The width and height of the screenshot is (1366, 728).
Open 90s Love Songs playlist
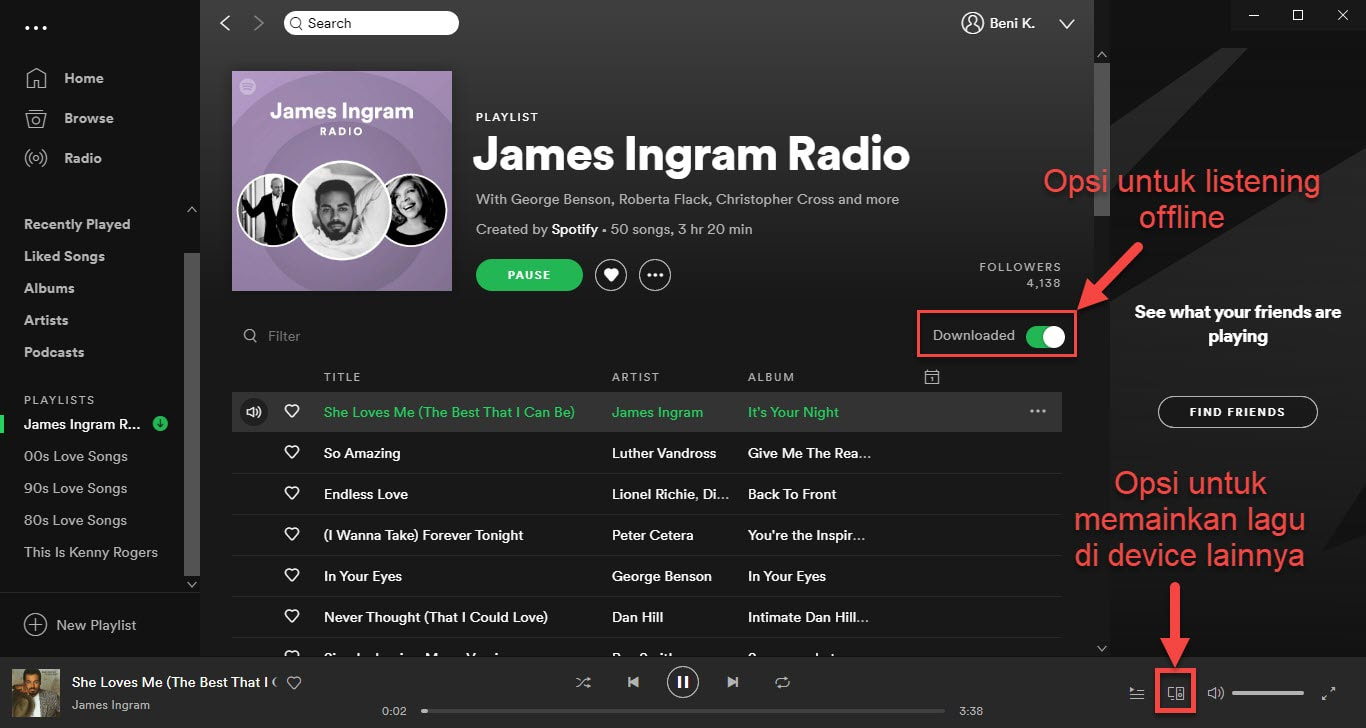[76, 488]
